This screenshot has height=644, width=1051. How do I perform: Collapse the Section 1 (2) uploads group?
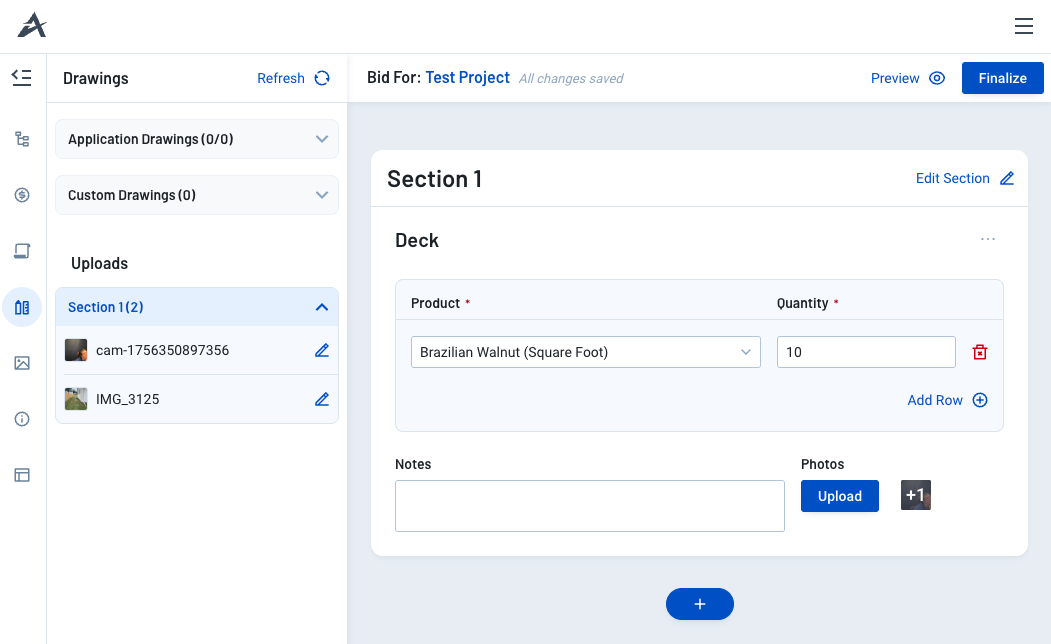click(x=196, y=307)
